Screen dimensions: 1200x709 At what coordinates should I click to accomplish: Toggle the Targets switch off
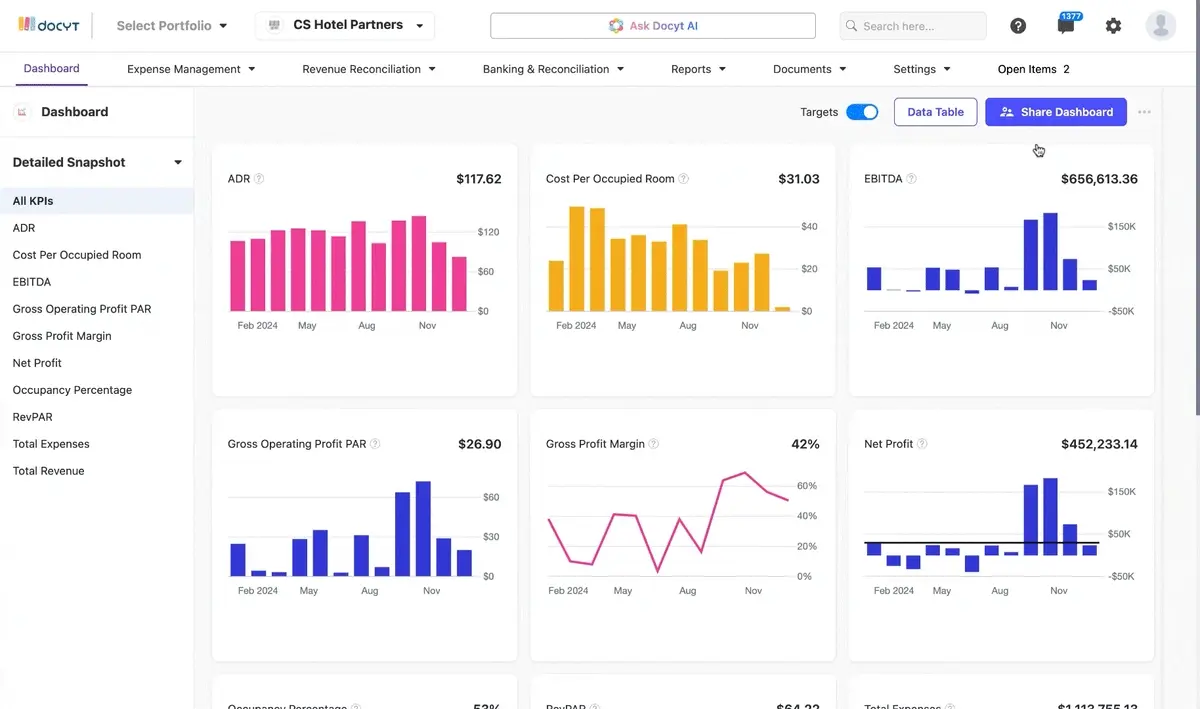[862, 112]
